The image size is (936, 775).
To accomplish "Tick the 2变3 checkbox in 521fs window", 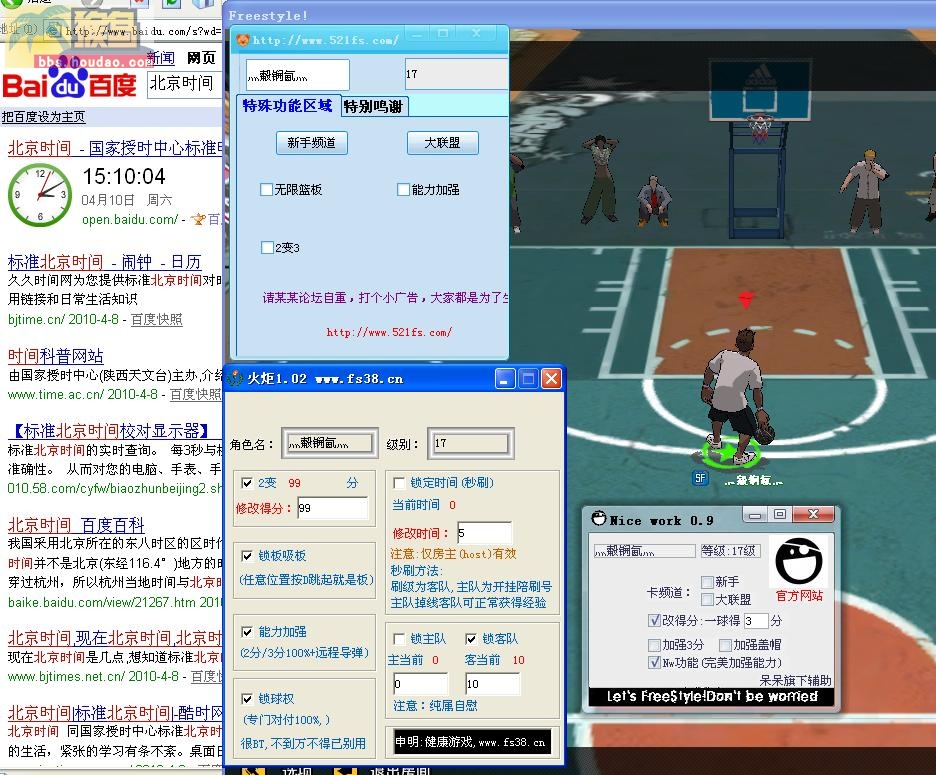I will (267, 247).
